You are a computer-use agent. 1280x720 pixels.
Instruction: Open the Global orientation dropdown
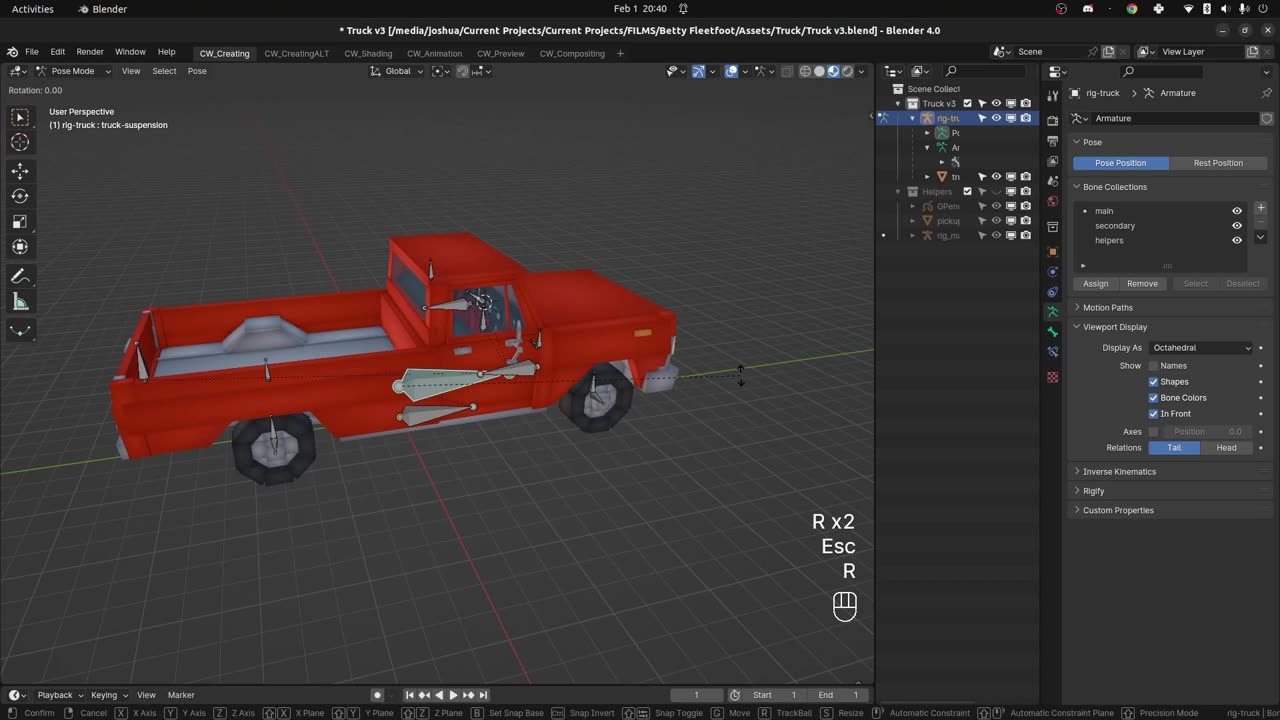(x=397, y=71)
